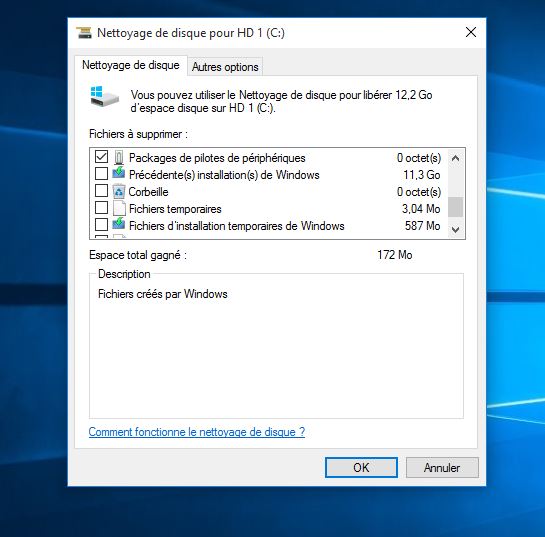This screenshot has width=545, height=537.
Task: Check Fichiers d'installation temporaires de Windows
Action: click(101, 225)
